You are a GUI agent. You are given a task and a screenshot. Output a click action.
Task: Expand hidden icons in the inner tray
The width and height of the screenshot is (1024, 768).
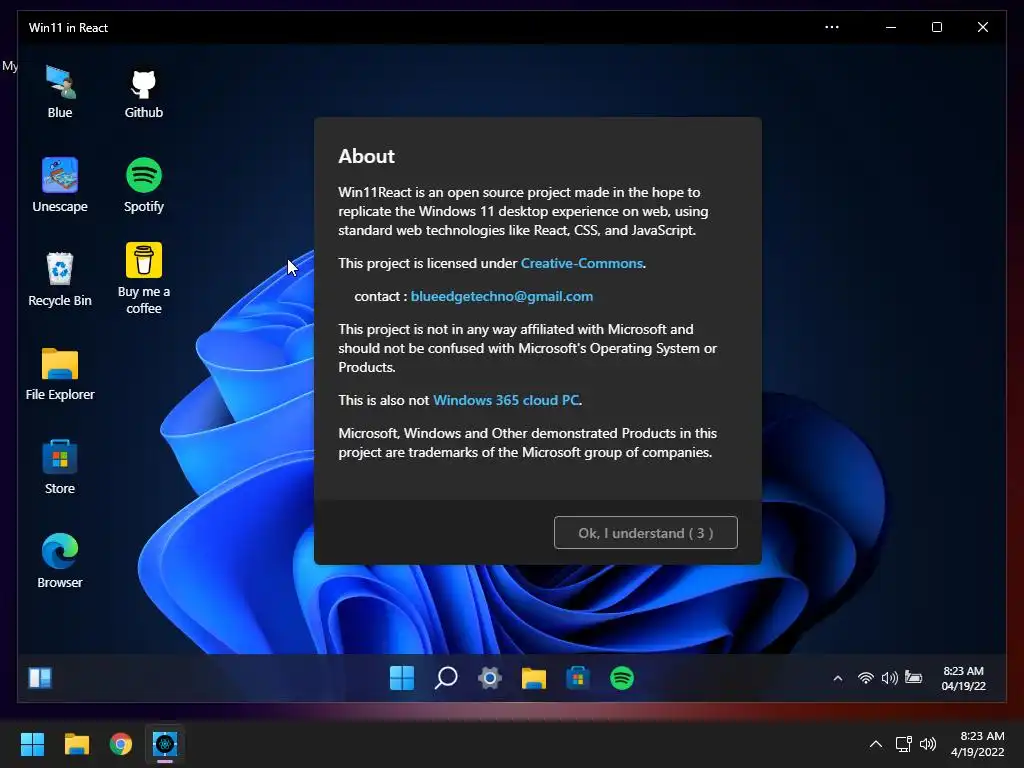838,679
